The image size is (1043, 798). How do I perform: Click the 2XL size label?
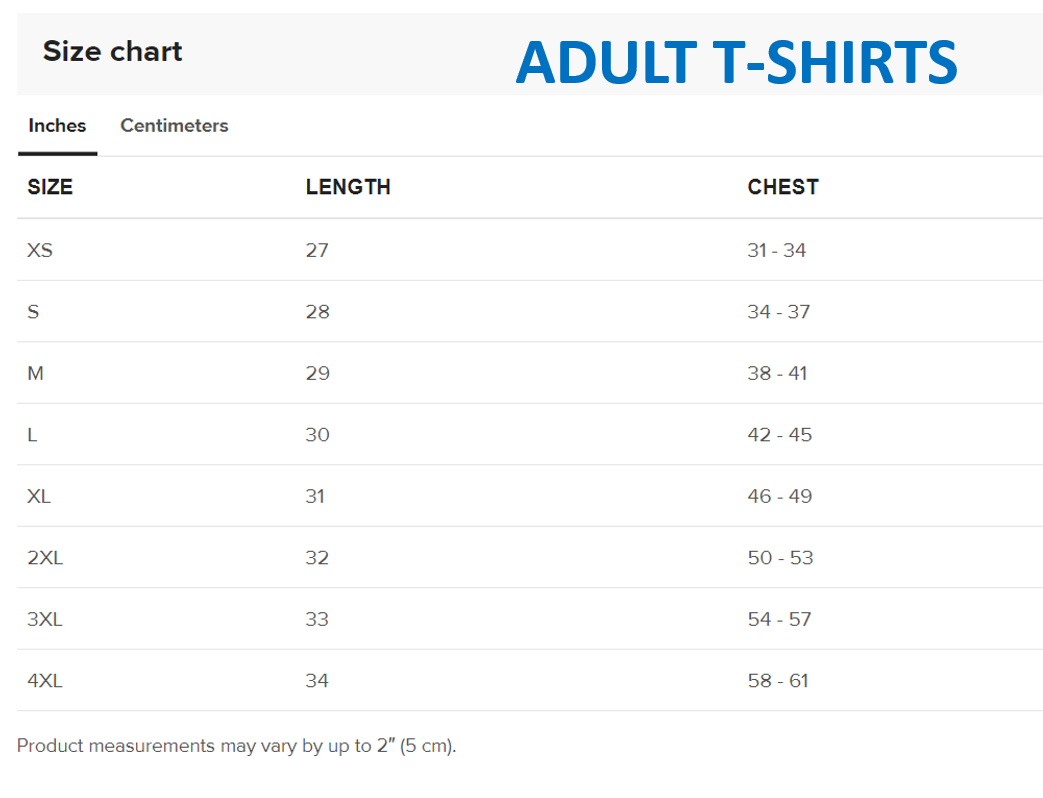pos(45,558)
